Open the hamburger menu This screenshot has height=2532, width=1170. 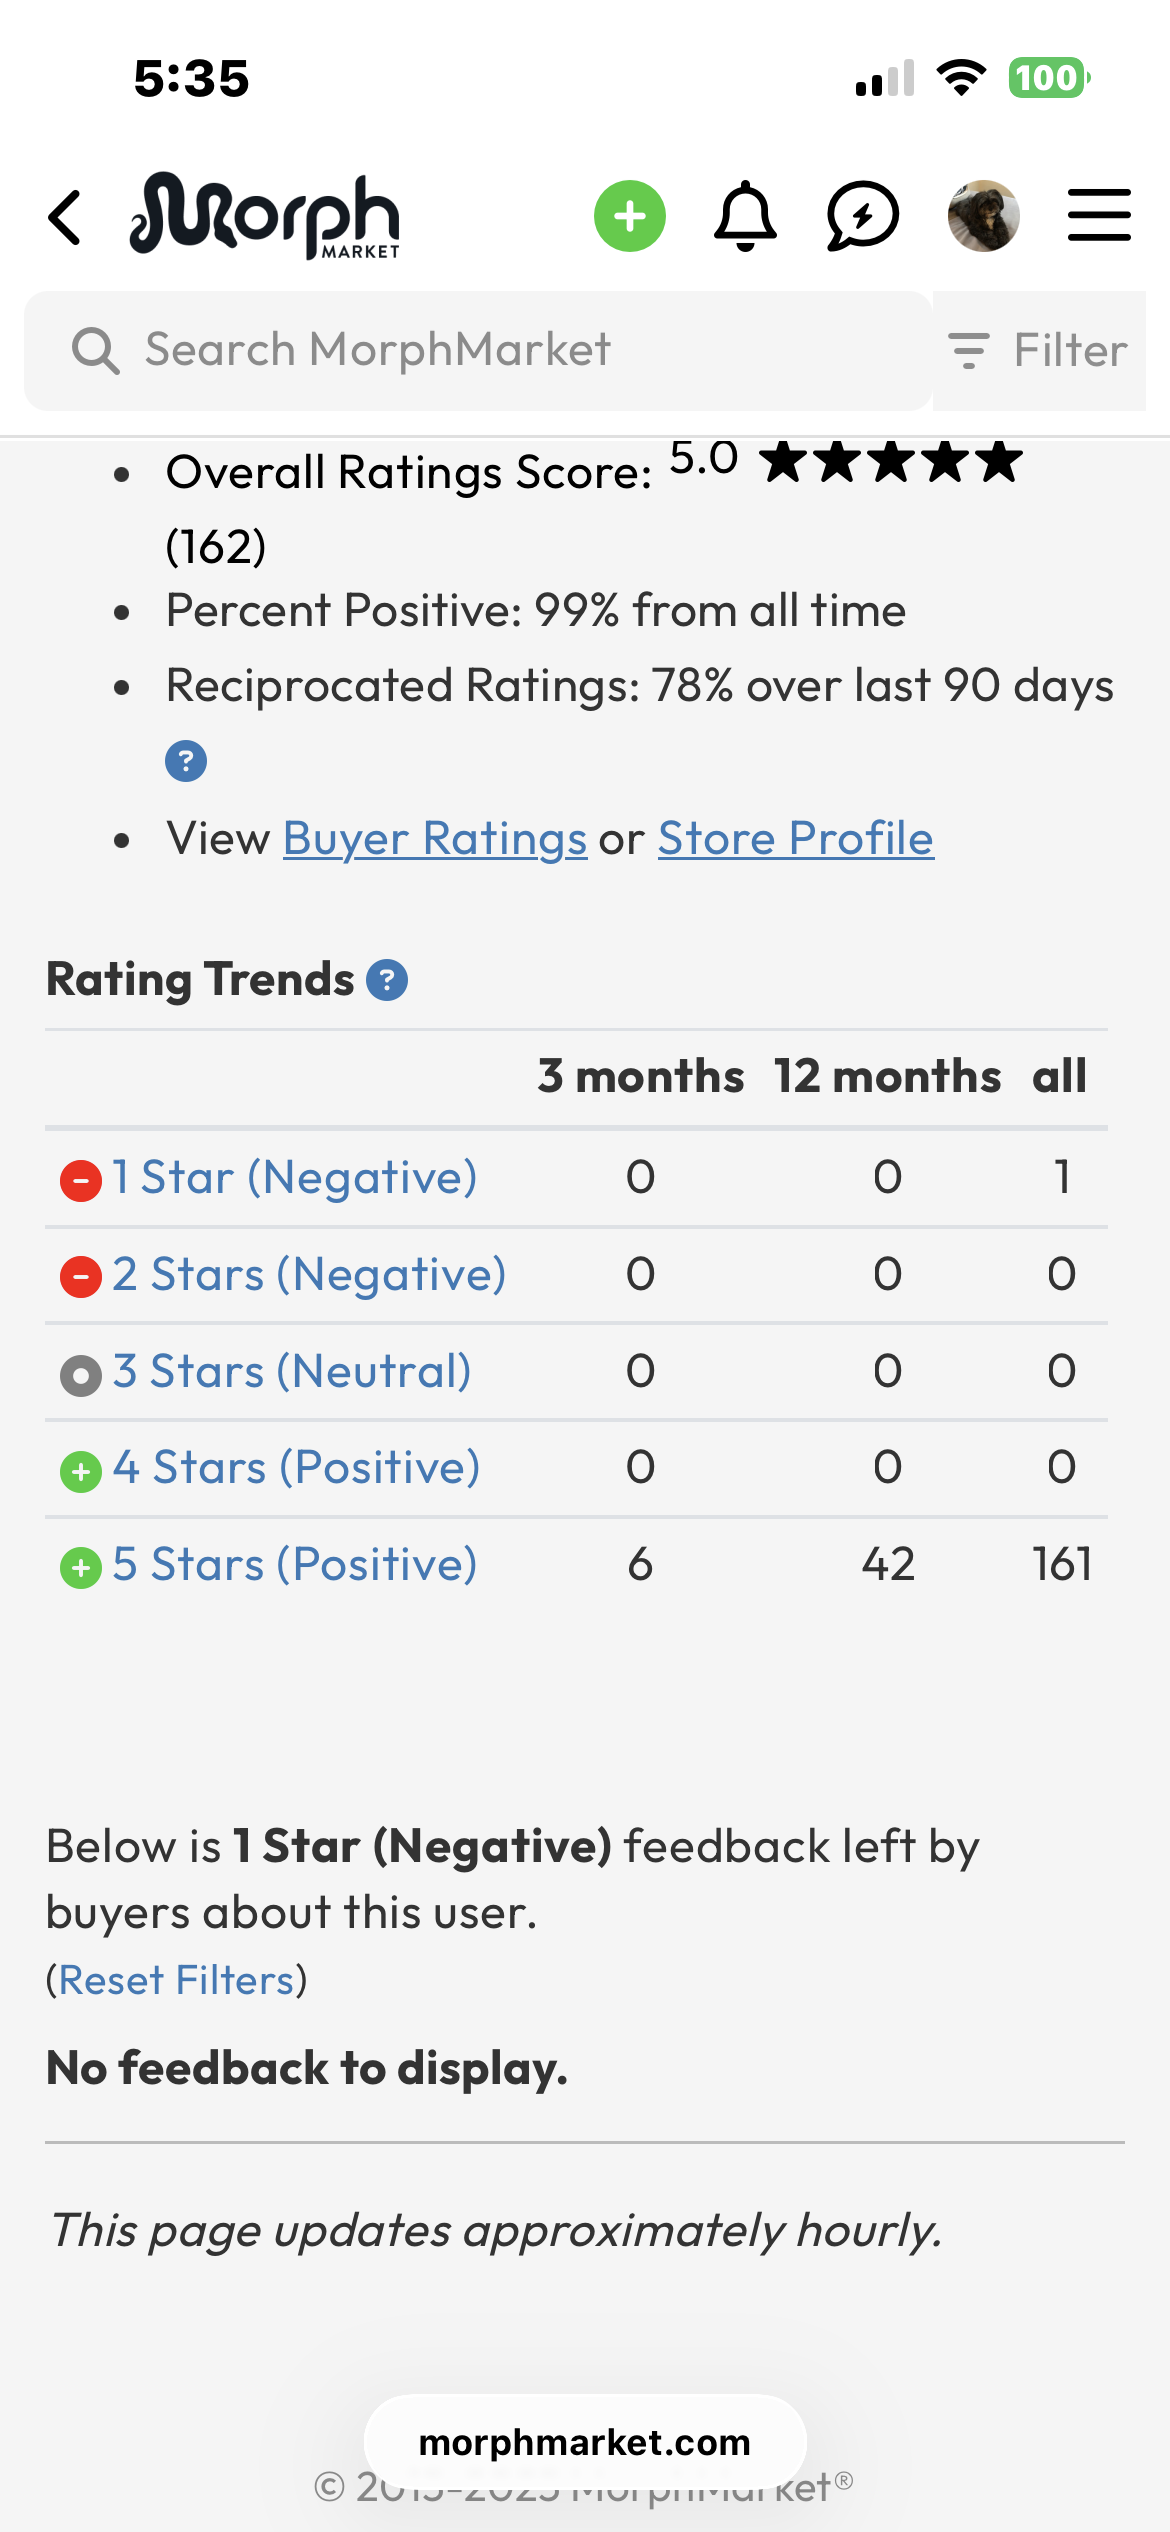tap(1099, 216)
